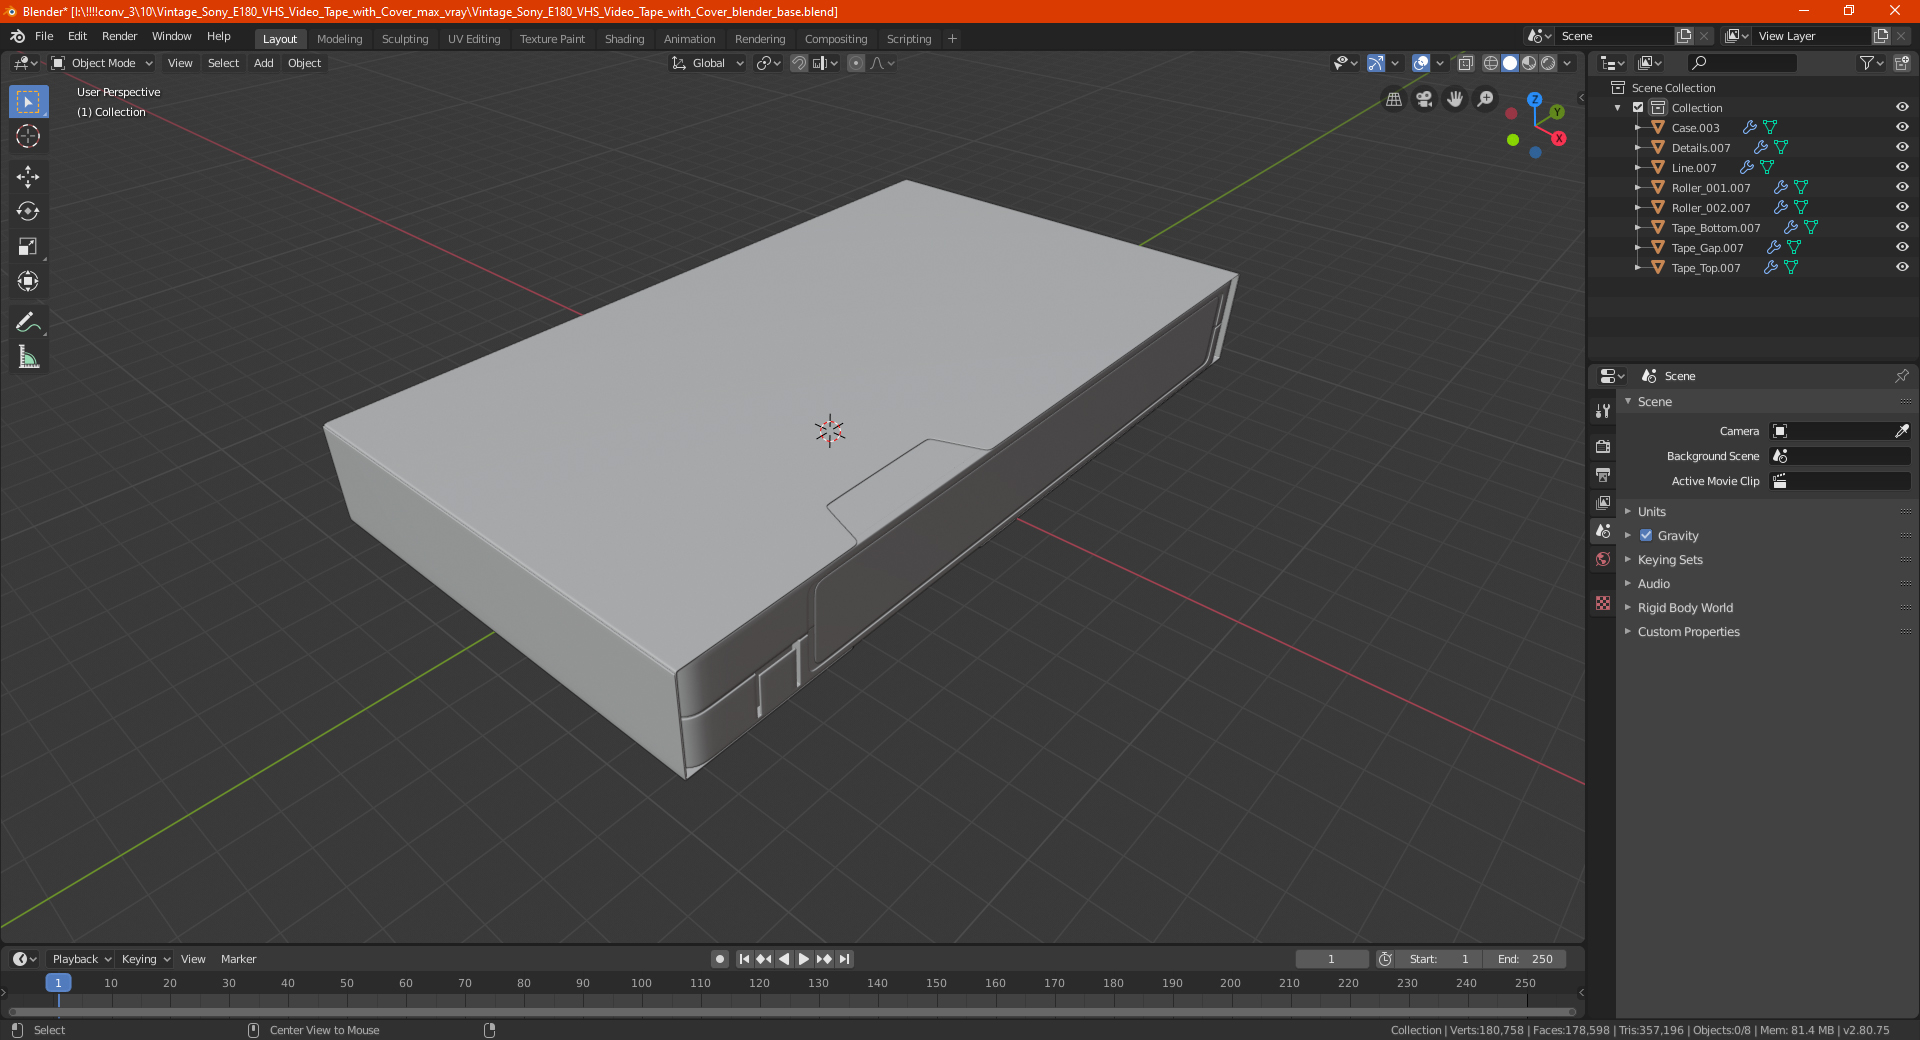Screen dimensions: 1920x1040
Task: Open the Render properties tab
Action: [x=1603, y=446]
